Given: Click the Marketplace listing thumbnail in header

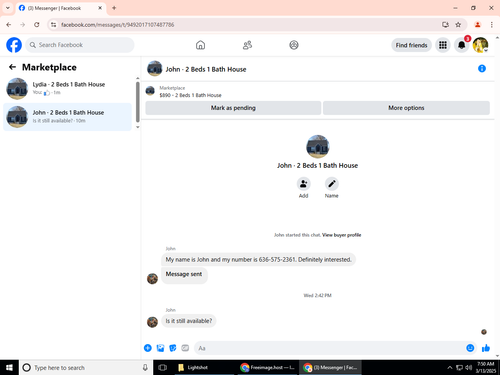Looking at the screenshot, I should click(150, 91).
